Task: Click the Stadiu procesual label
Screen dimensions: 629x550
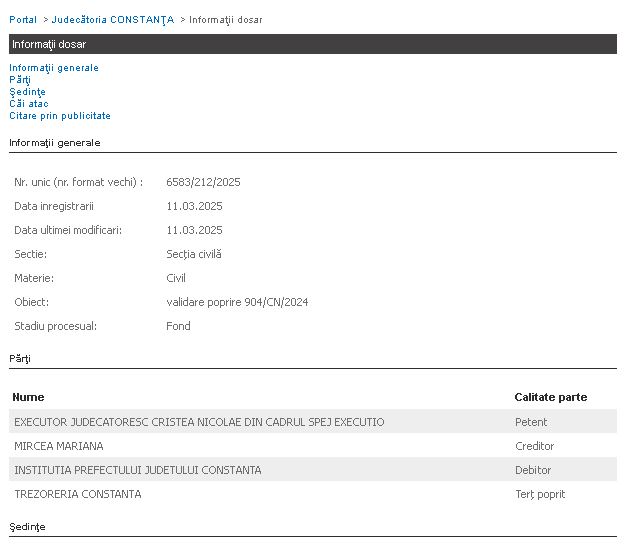Action: (x=55, y=326)
